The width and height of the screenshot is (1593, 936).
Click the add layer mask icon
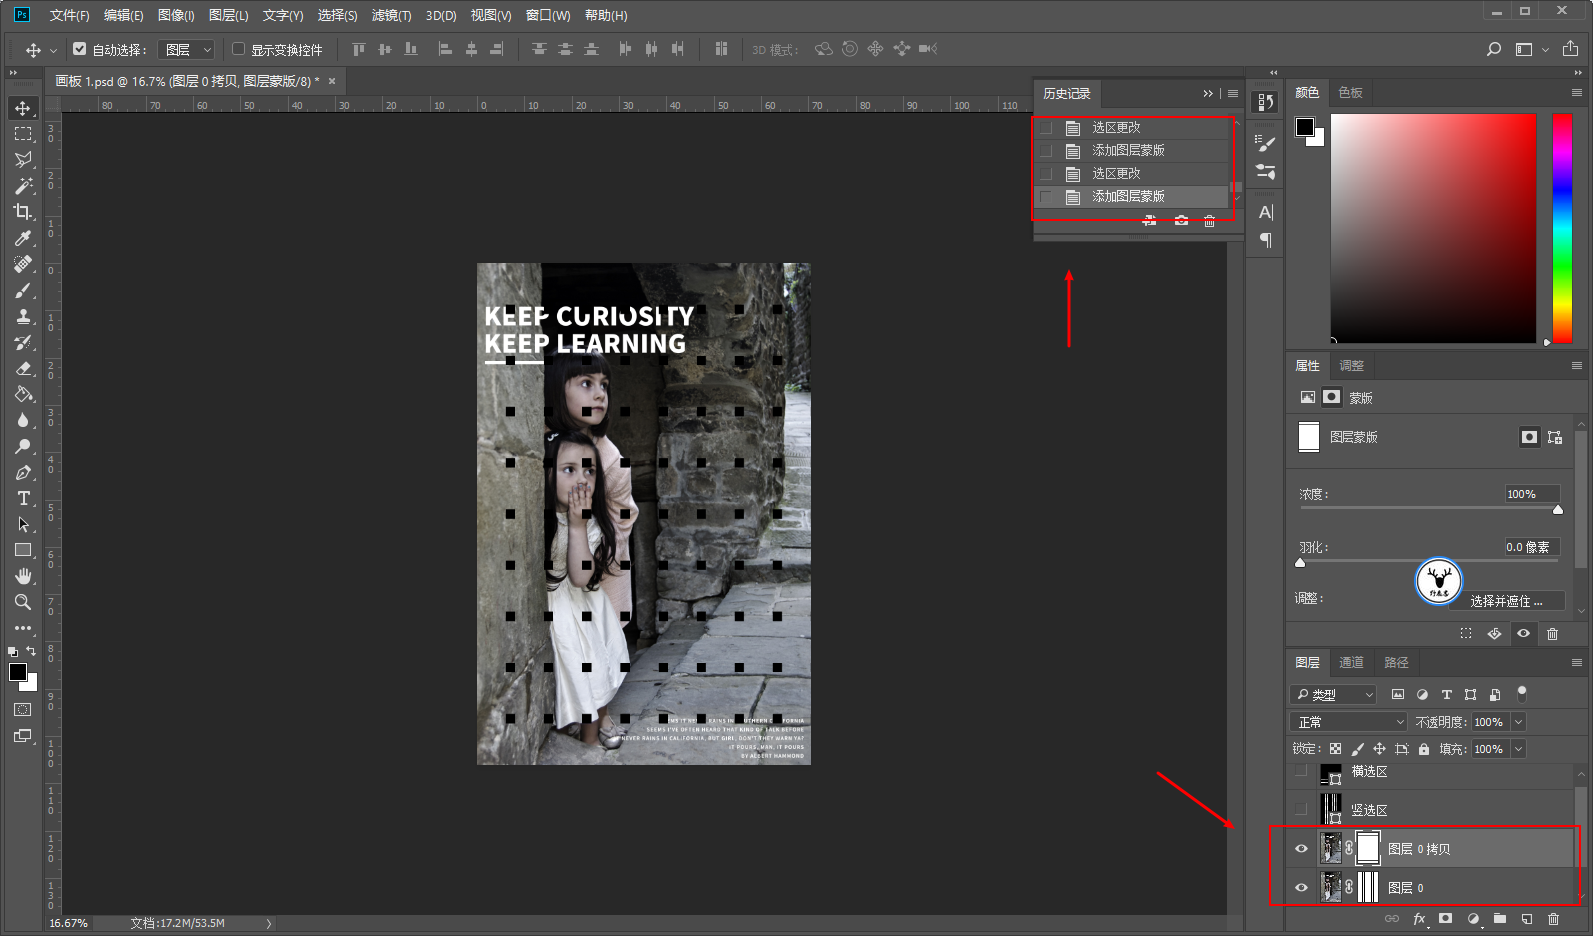pos(1445,919)
